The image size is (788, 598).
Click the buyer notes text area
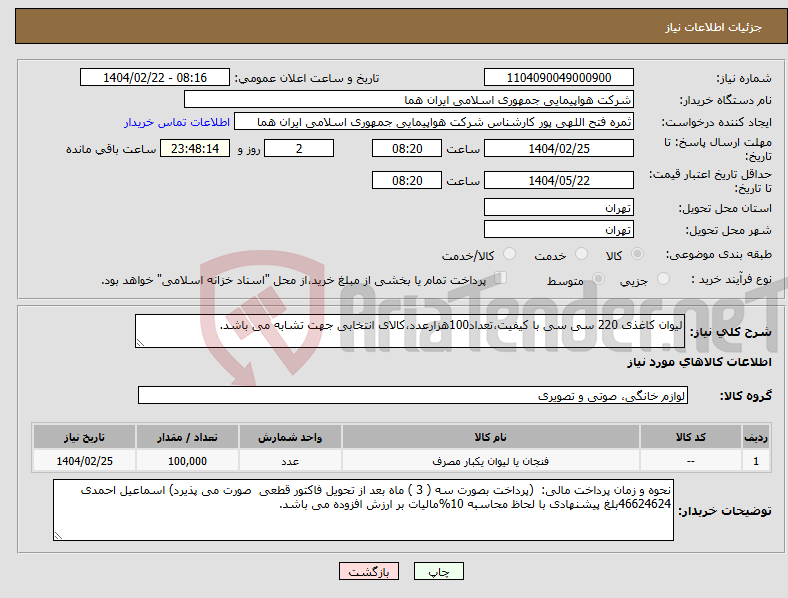[363, 510]
